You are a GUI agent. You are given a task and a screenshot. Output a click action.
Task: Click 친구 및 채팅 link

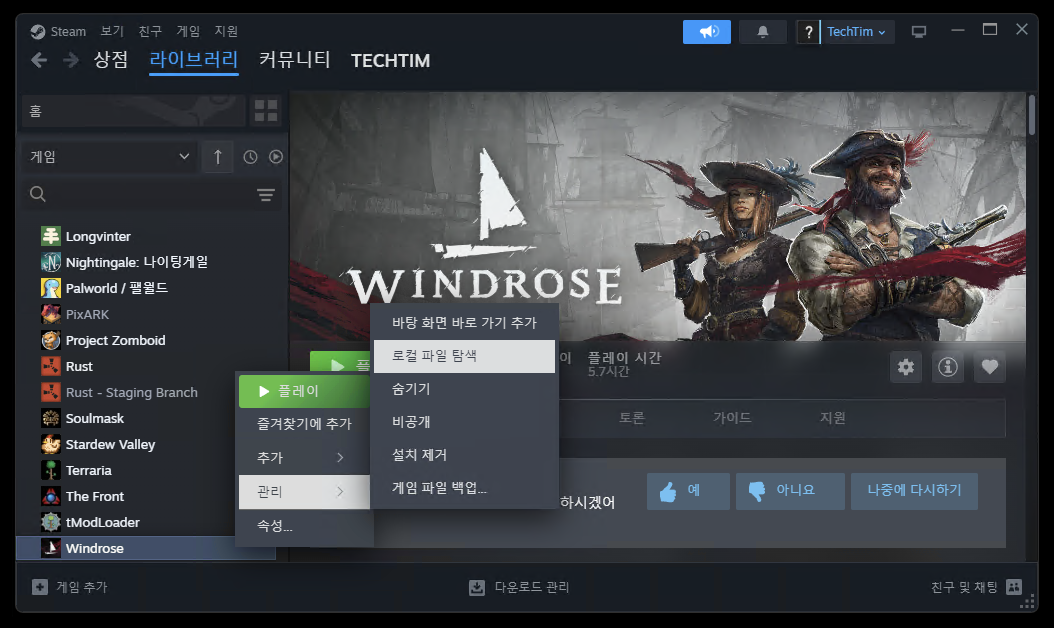964,587
